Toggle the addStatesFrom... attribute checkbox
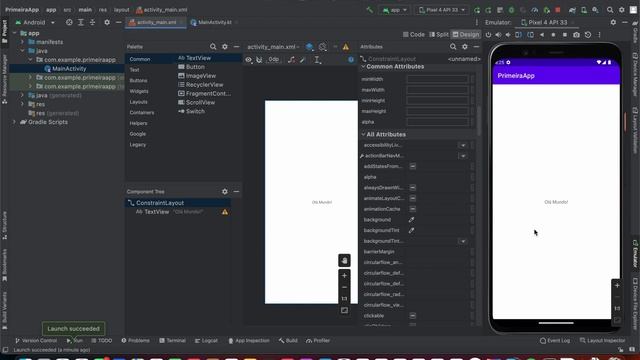The height and width of the screenshot is (360, 640). (x=413, y=166)
